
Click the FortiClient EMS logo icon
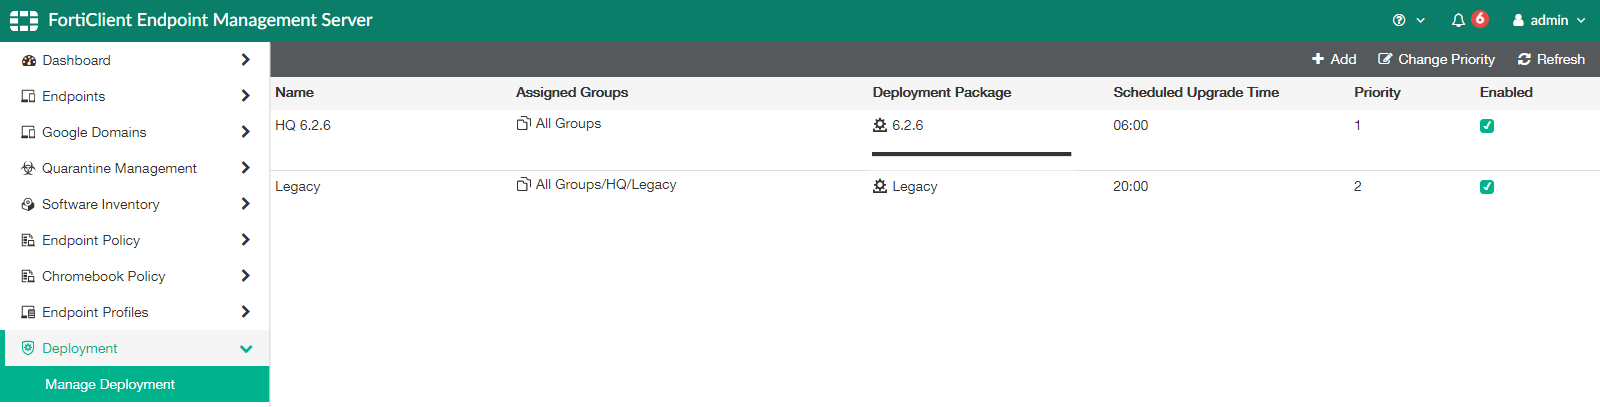point(24,20)
